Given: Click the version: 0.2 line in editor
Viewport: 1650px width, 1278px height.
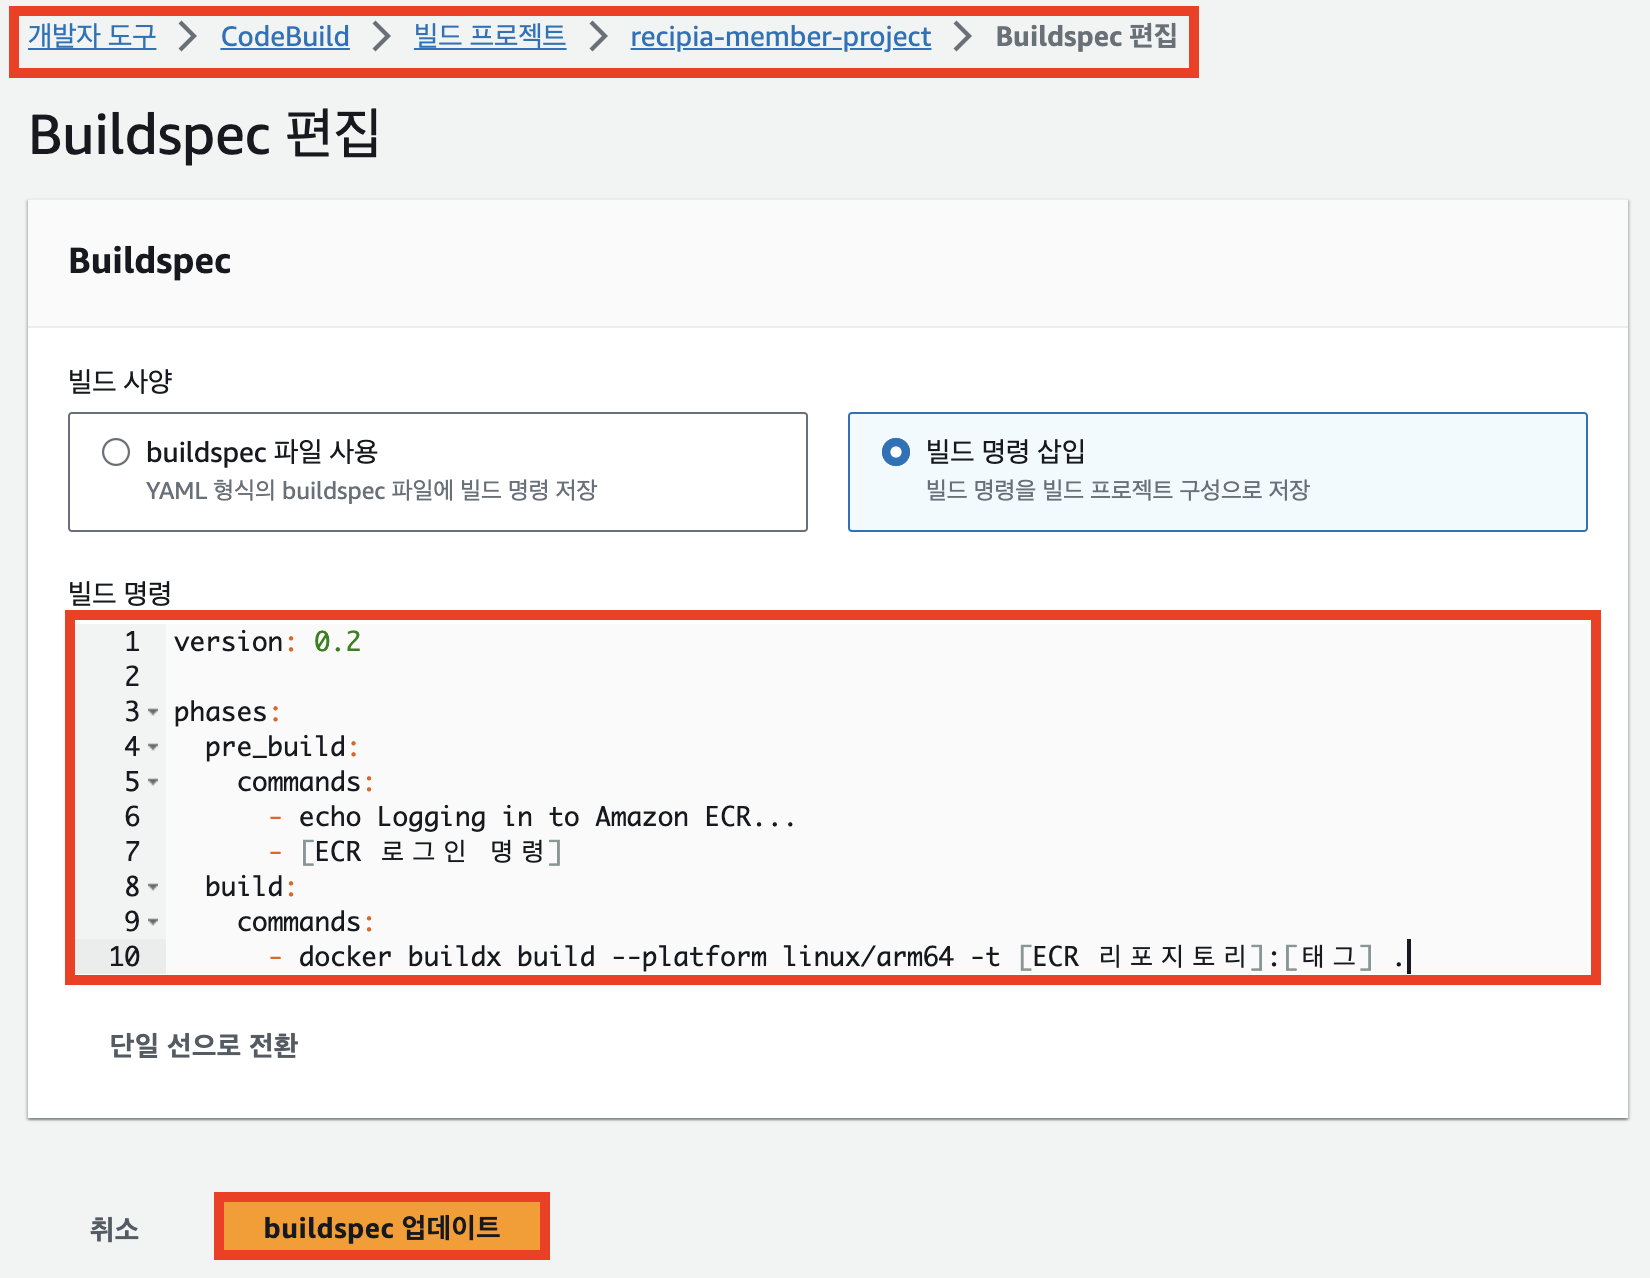Looking at the screenshot, I should [x=267, y=642].
